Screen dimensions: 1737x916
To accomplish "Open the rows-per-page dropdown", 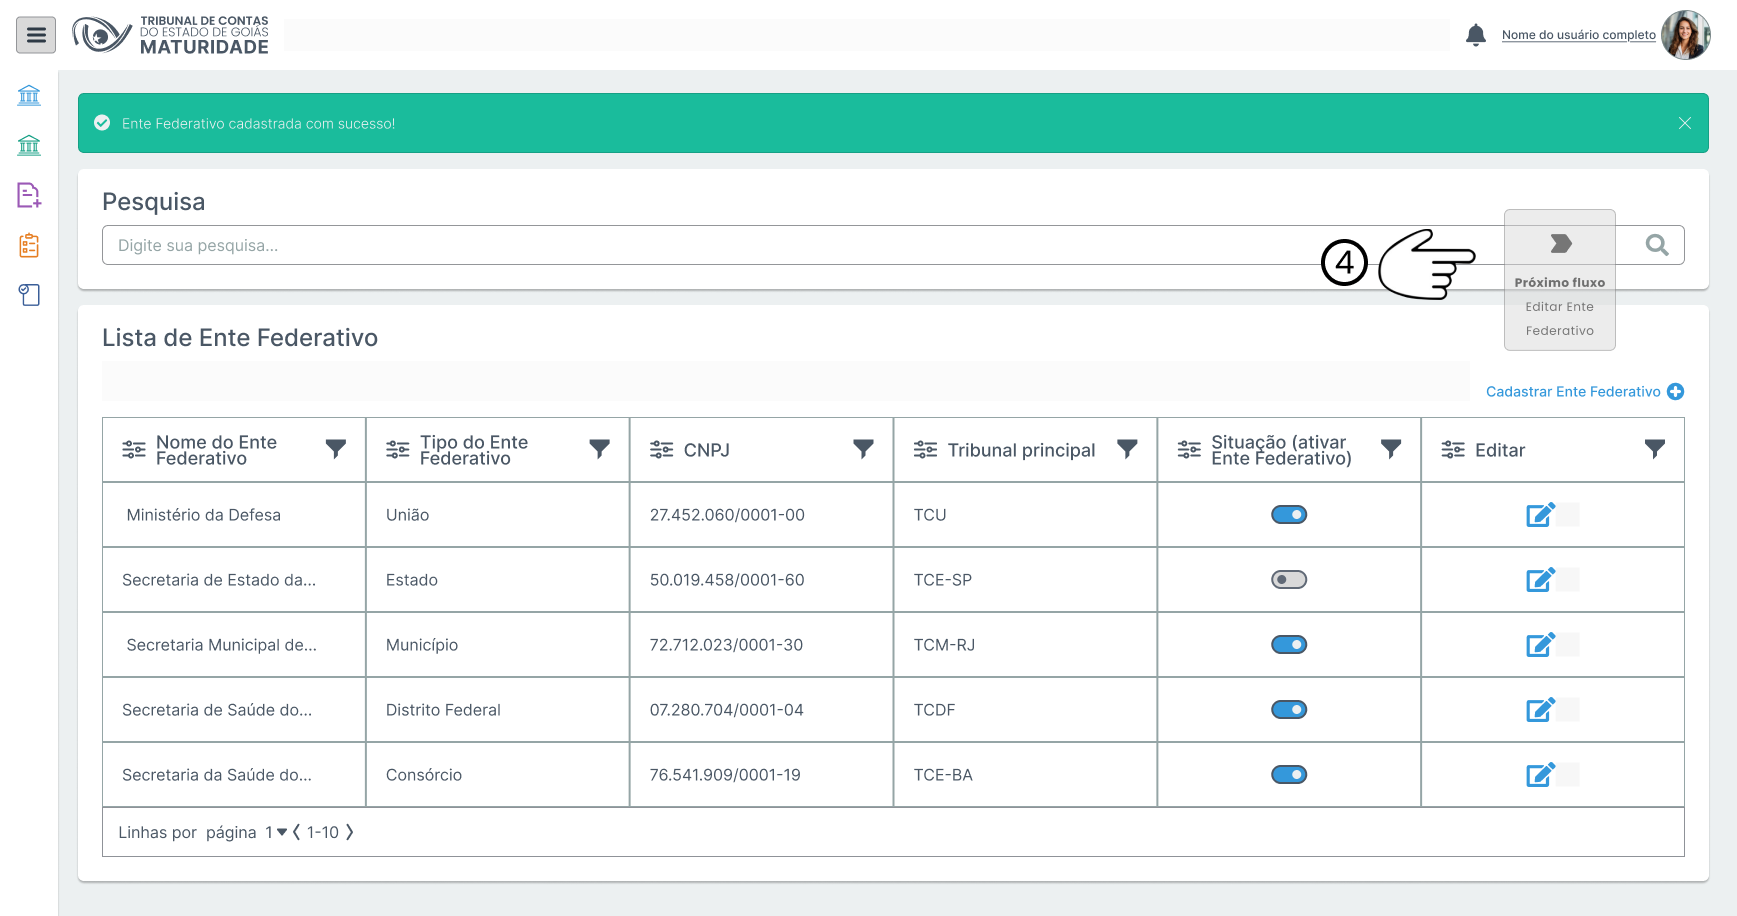I will pos(276,832).
